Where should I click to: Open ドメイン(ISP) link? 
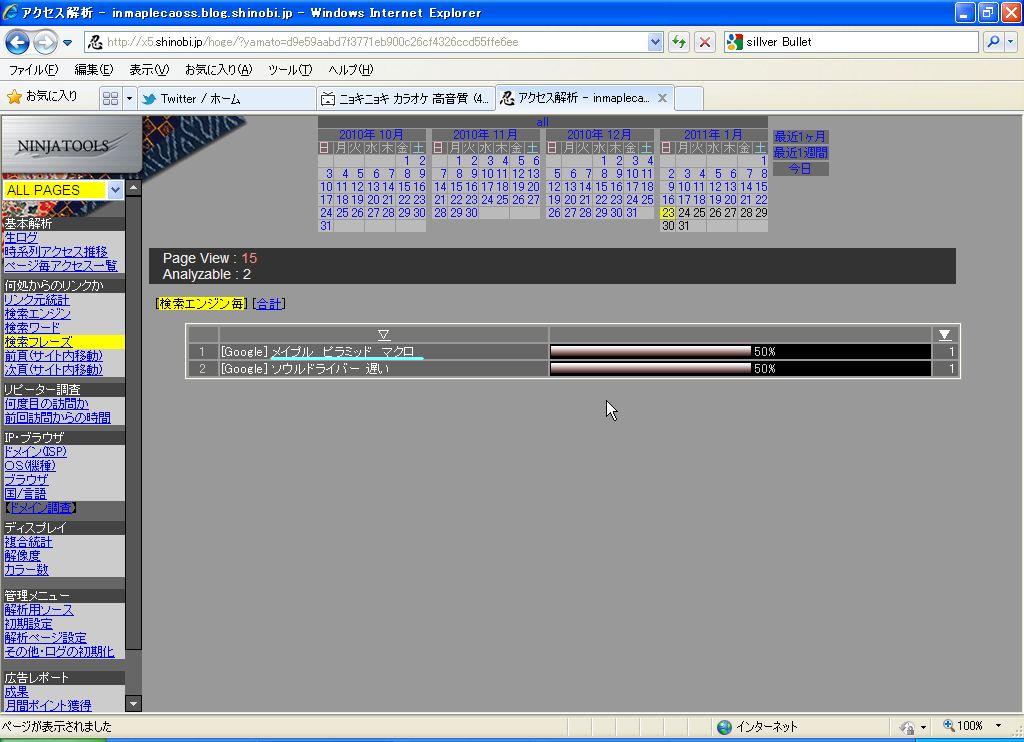35,451
